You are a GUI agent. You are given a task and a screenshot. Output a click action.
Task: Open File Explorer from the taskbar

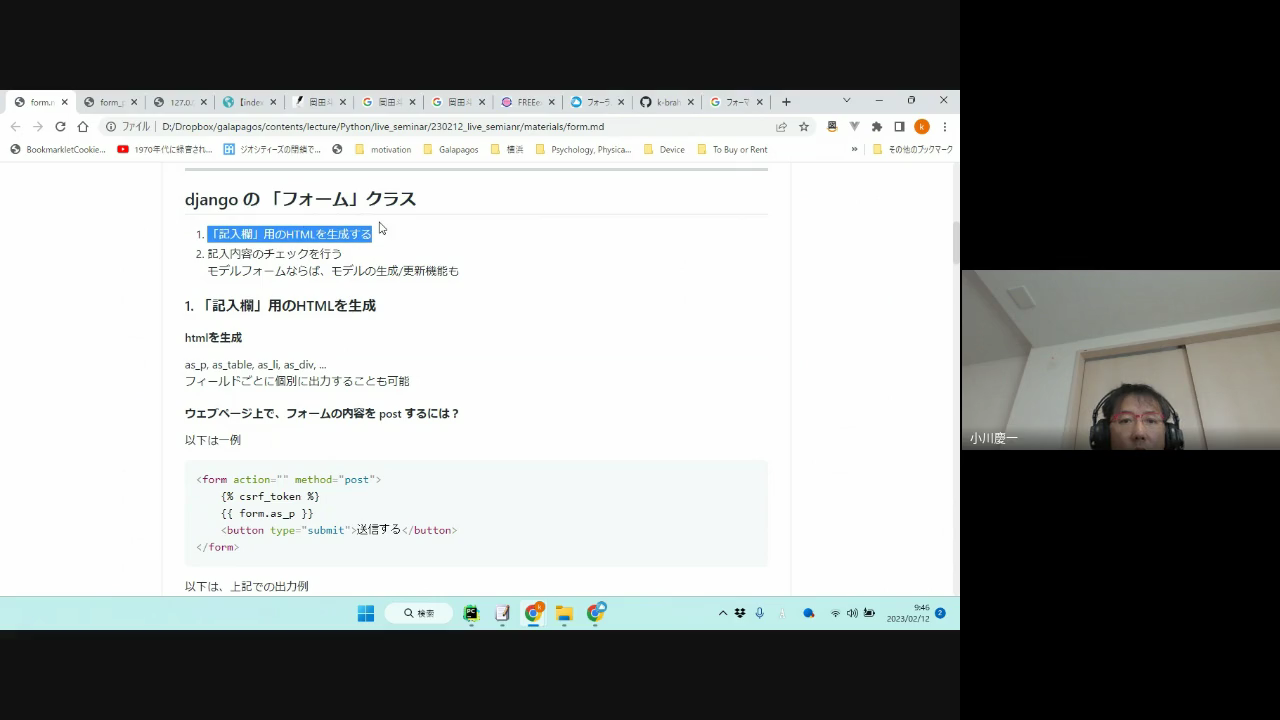tap(564, 613)
